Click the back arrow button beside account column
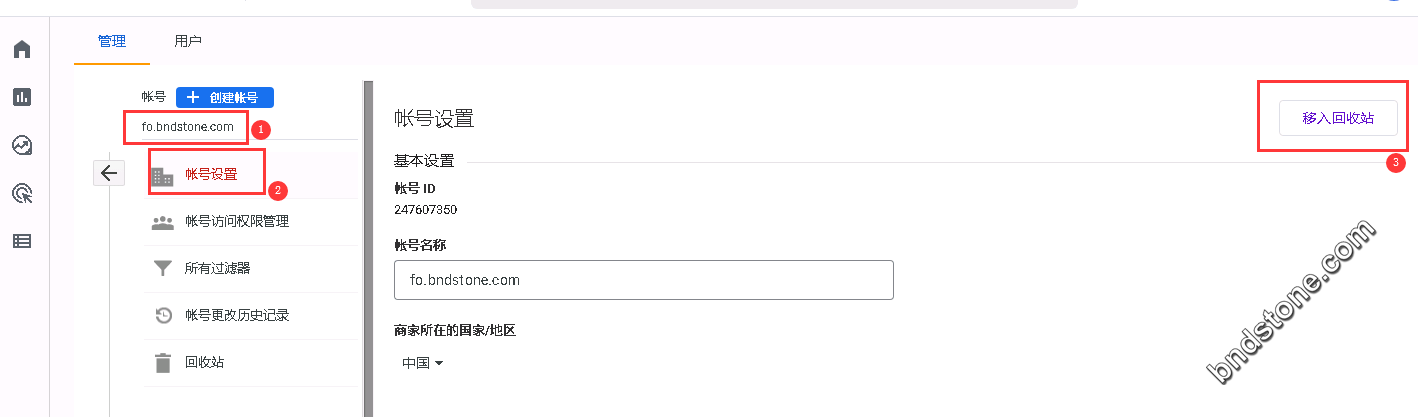 point(108,172)
